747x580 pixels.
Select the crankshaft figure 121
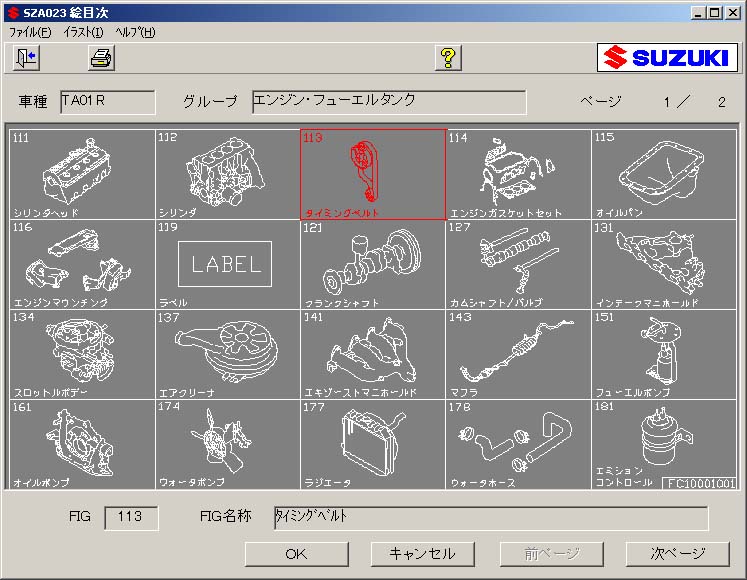[x=373, y=264]
